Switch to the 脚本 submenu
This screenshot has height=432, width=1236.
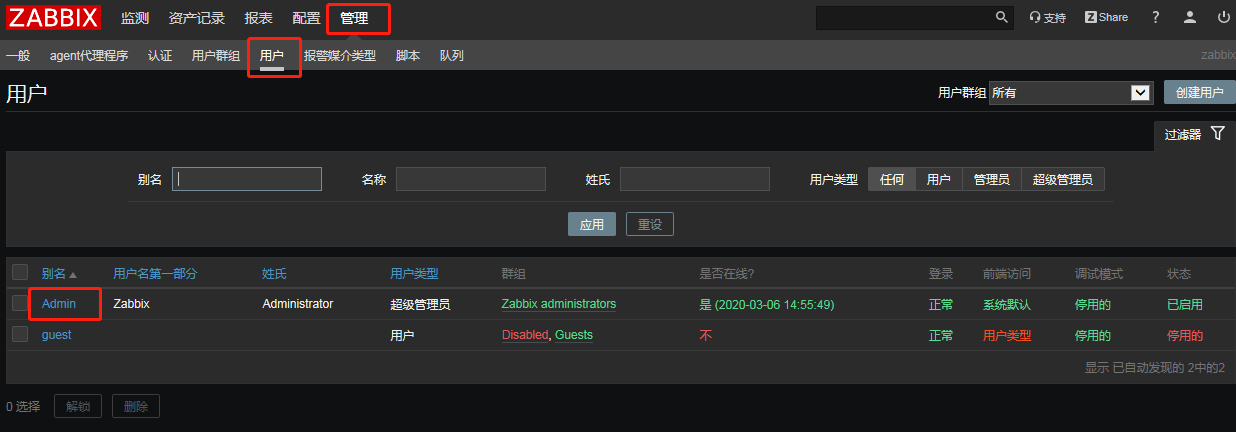(x=408, y=56)
